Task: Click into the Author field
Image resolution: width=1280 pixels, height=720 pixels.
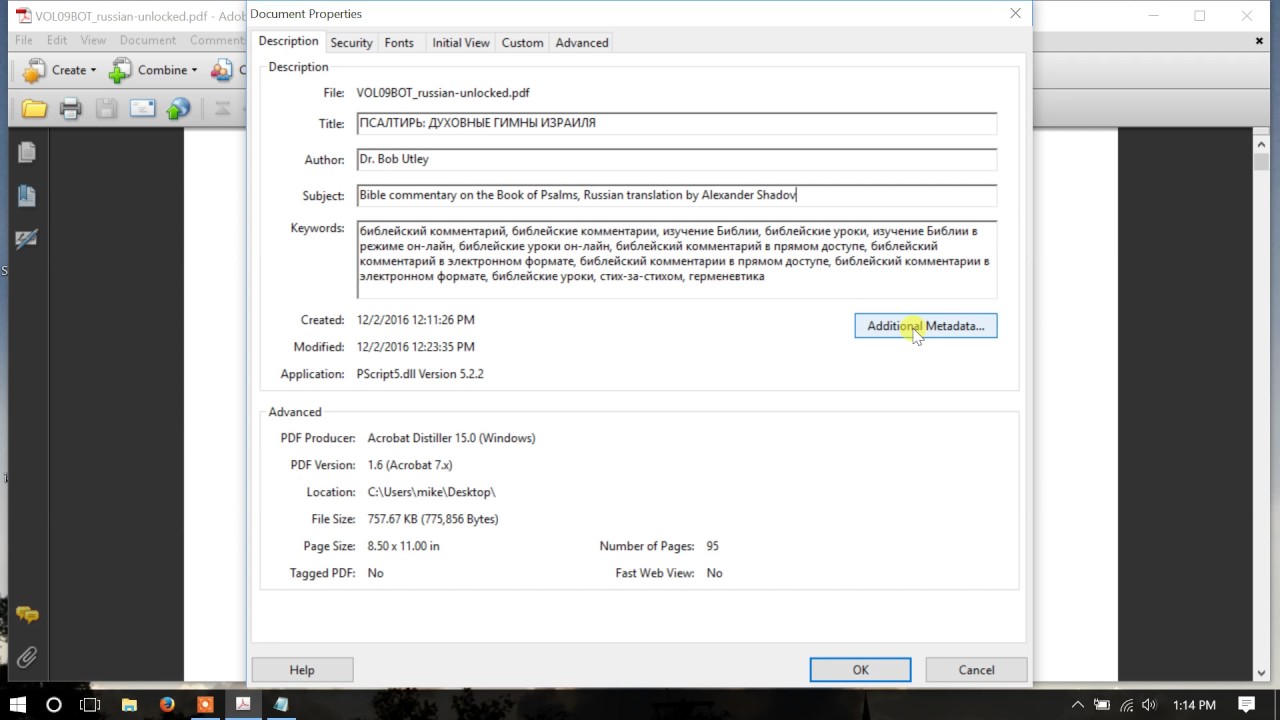Action: (x=677, y=159)
